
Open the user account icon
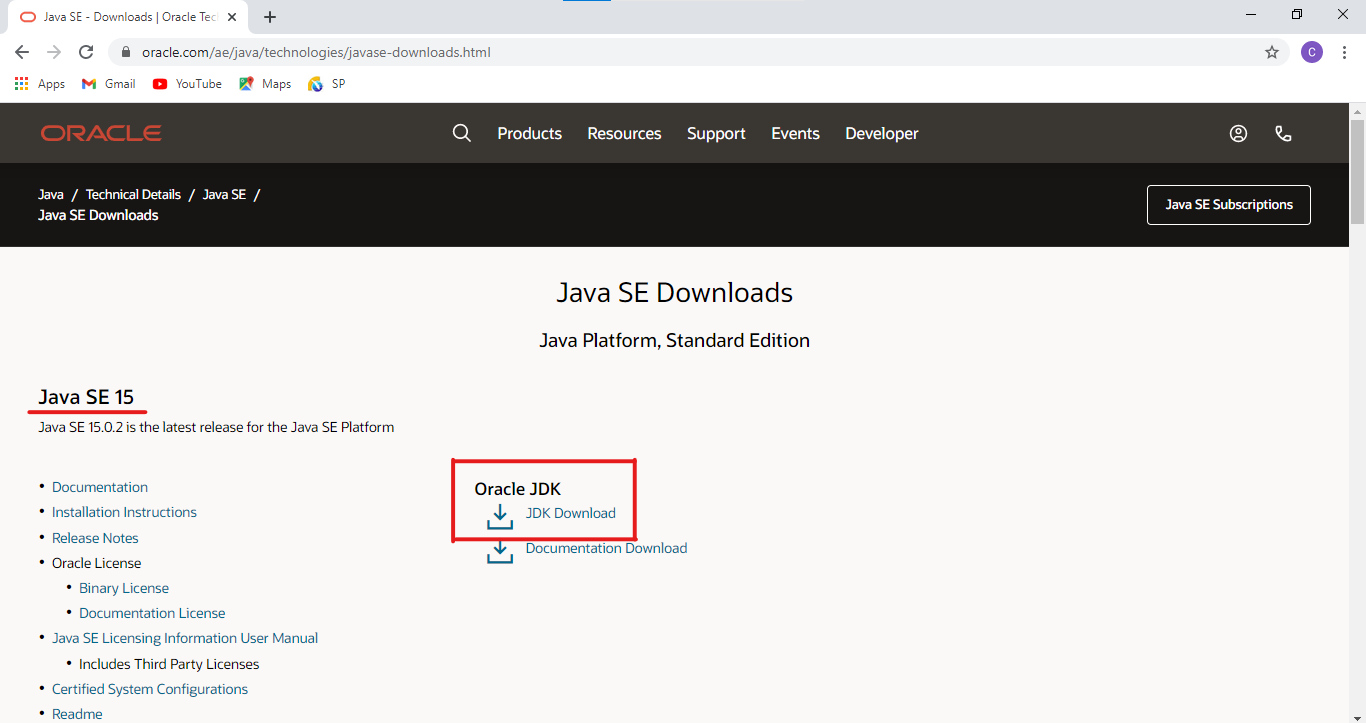(x=1238, y=132)
